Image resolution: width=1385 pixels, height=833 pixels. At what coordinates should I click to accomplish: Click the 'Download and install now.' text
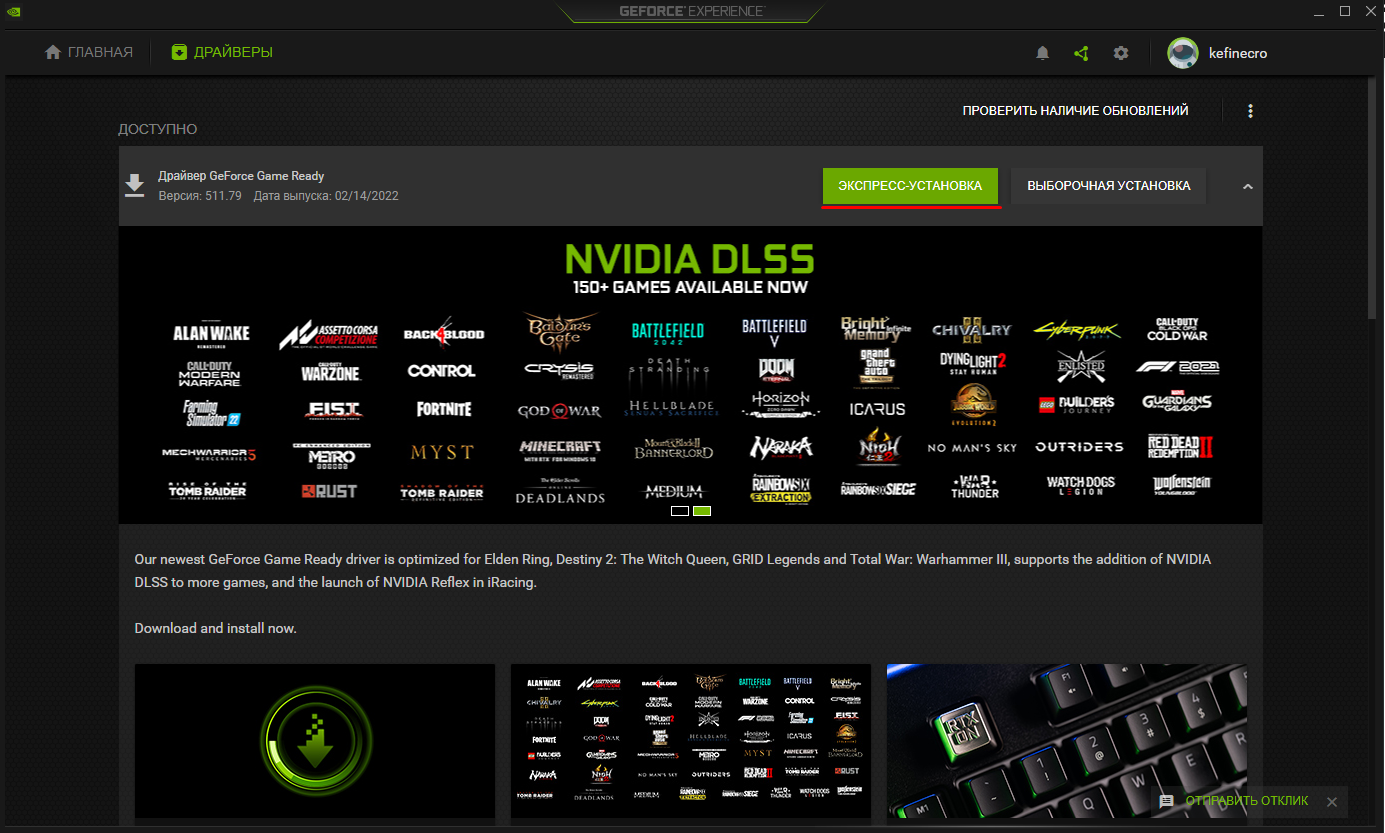point(216,629)
